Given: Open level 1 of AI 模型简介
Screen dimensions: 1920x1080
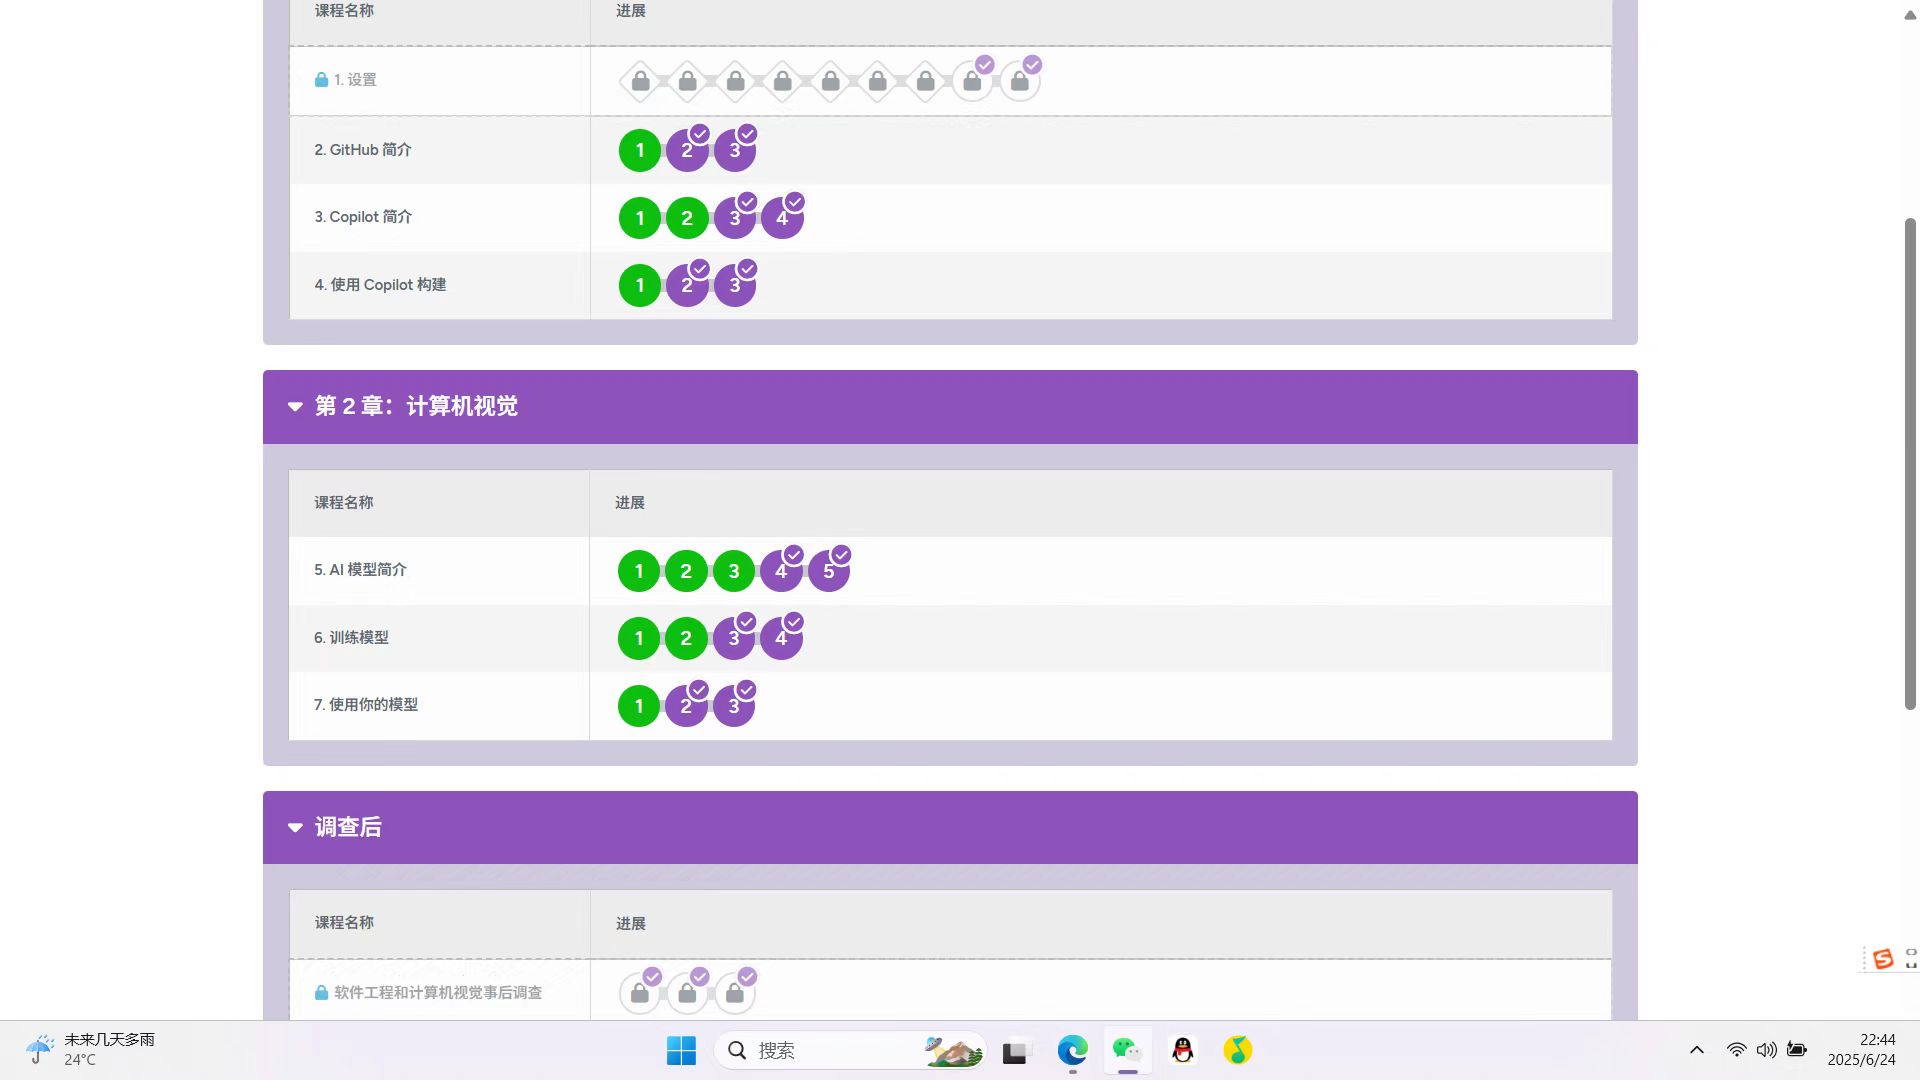Looking at the screenshot, I should [639, 571].
